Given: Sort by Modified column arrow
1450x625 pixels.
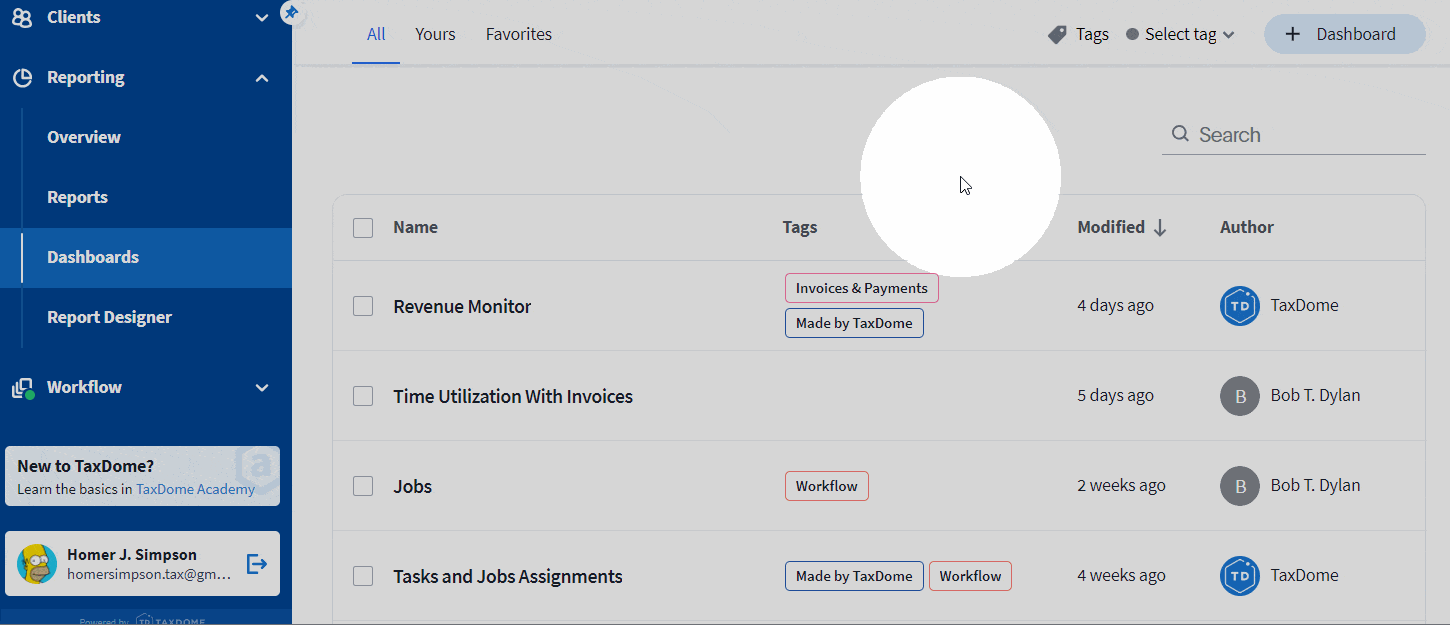Looking at the screenshot, I should tap(1160, 228).
